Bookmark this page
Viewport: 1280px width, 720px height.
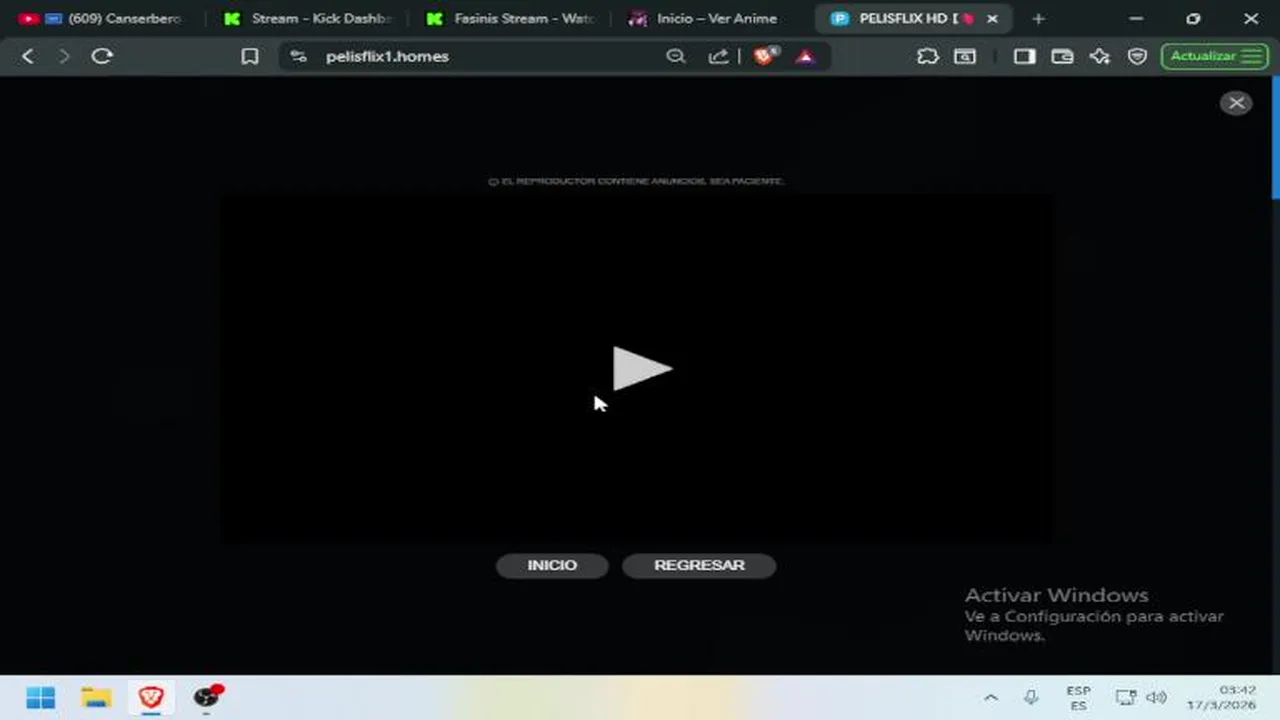[x=250, y=57]
